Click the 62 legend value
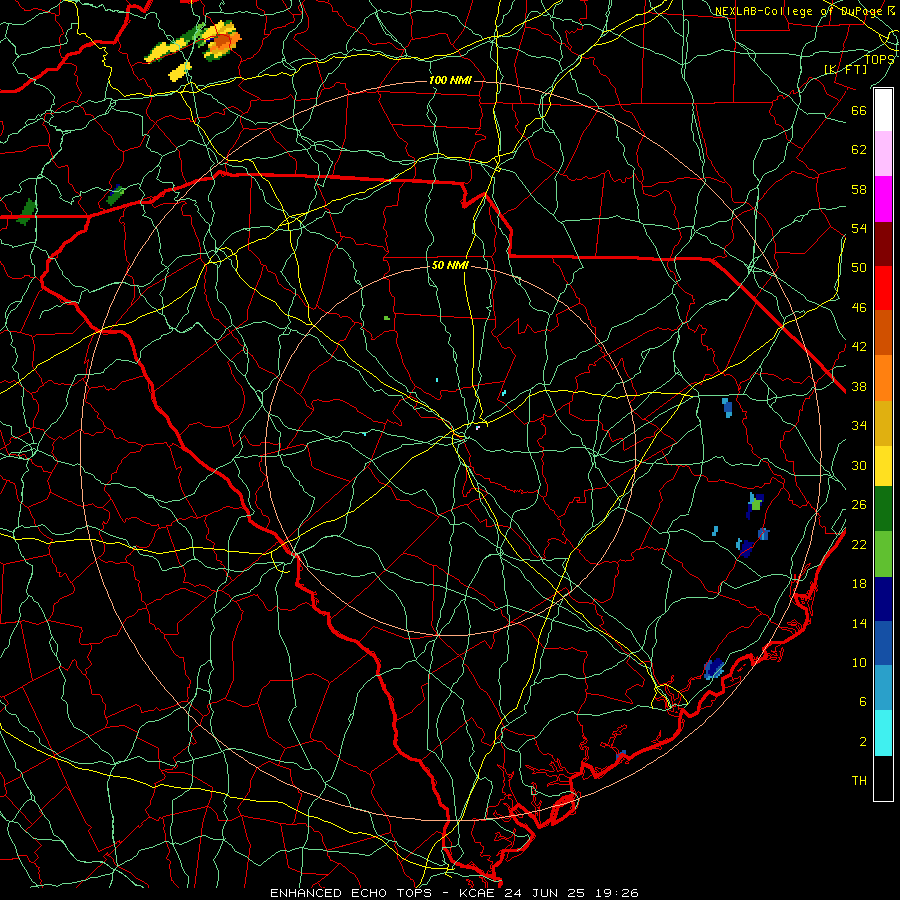This screenshot has width=900, height=900. tap(859, 149)
